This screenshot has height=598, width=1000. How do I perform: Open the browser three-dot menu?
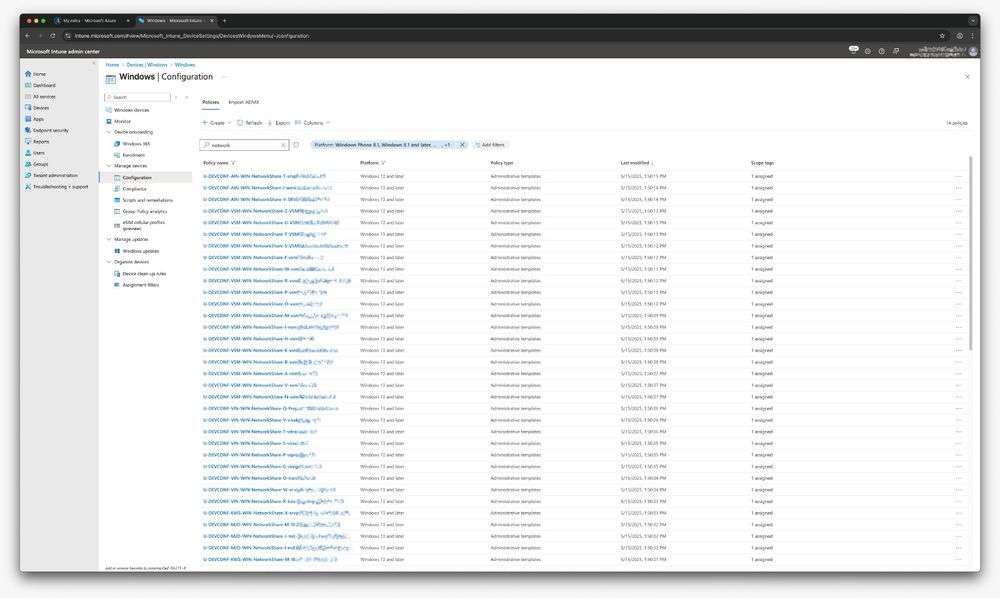point(973,36)
